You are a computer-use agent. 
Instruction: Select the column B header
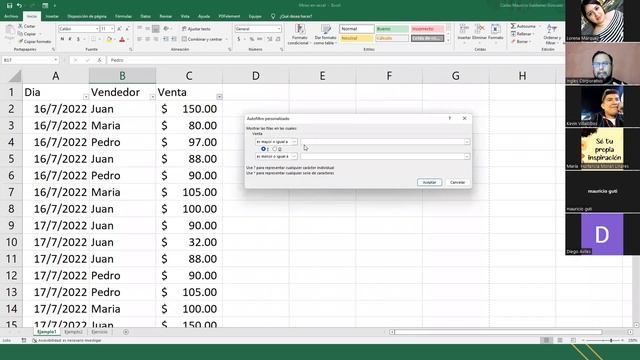122,76
